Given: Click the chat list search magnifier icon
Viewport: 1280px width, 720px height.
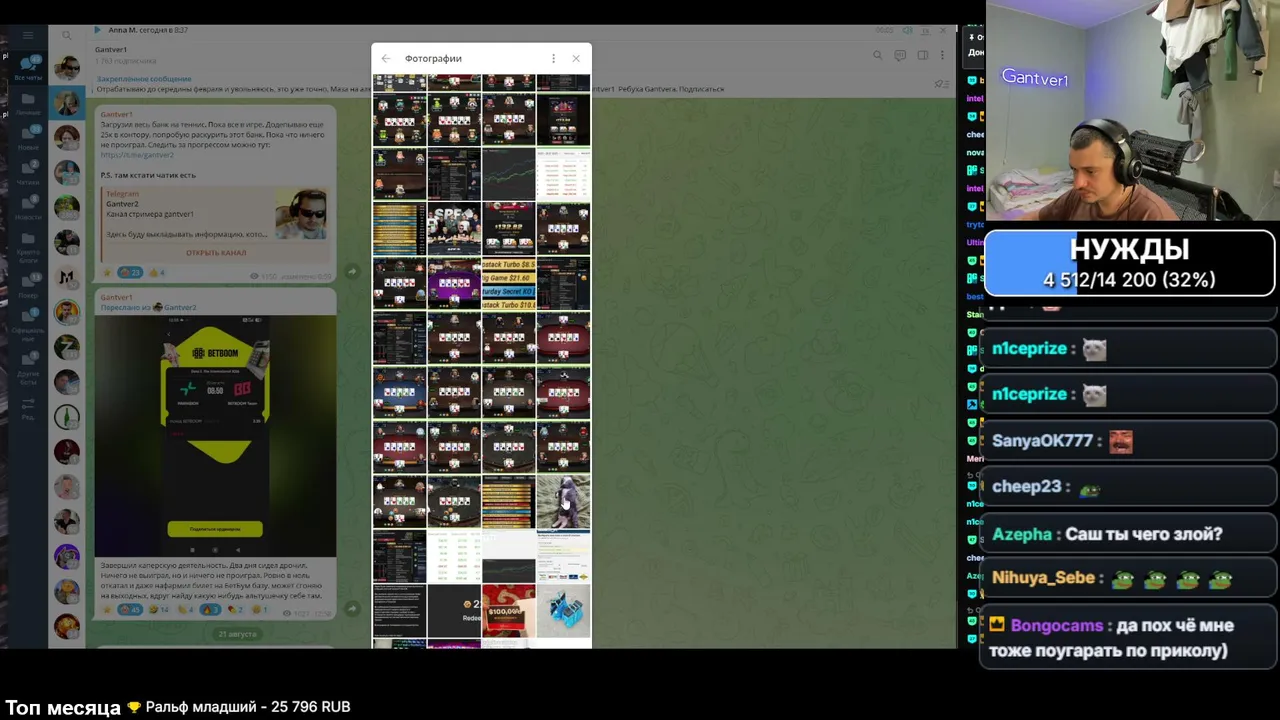Looking at the screenshot, I should pyautogui.click(x=67, y=35).
